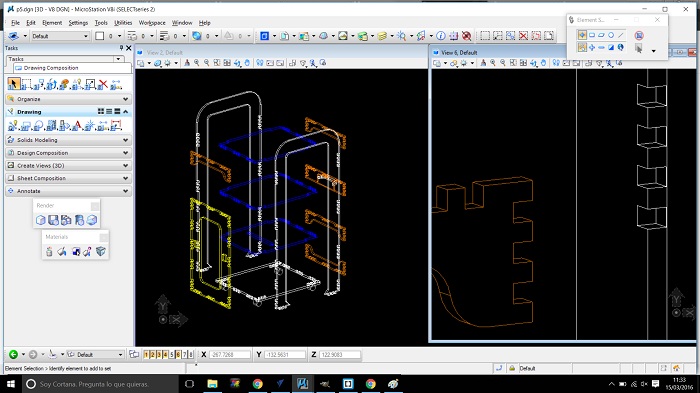700x393 pixels.
Task: Choose Line method in Element Selection window
Action: (x=621, y=35)
